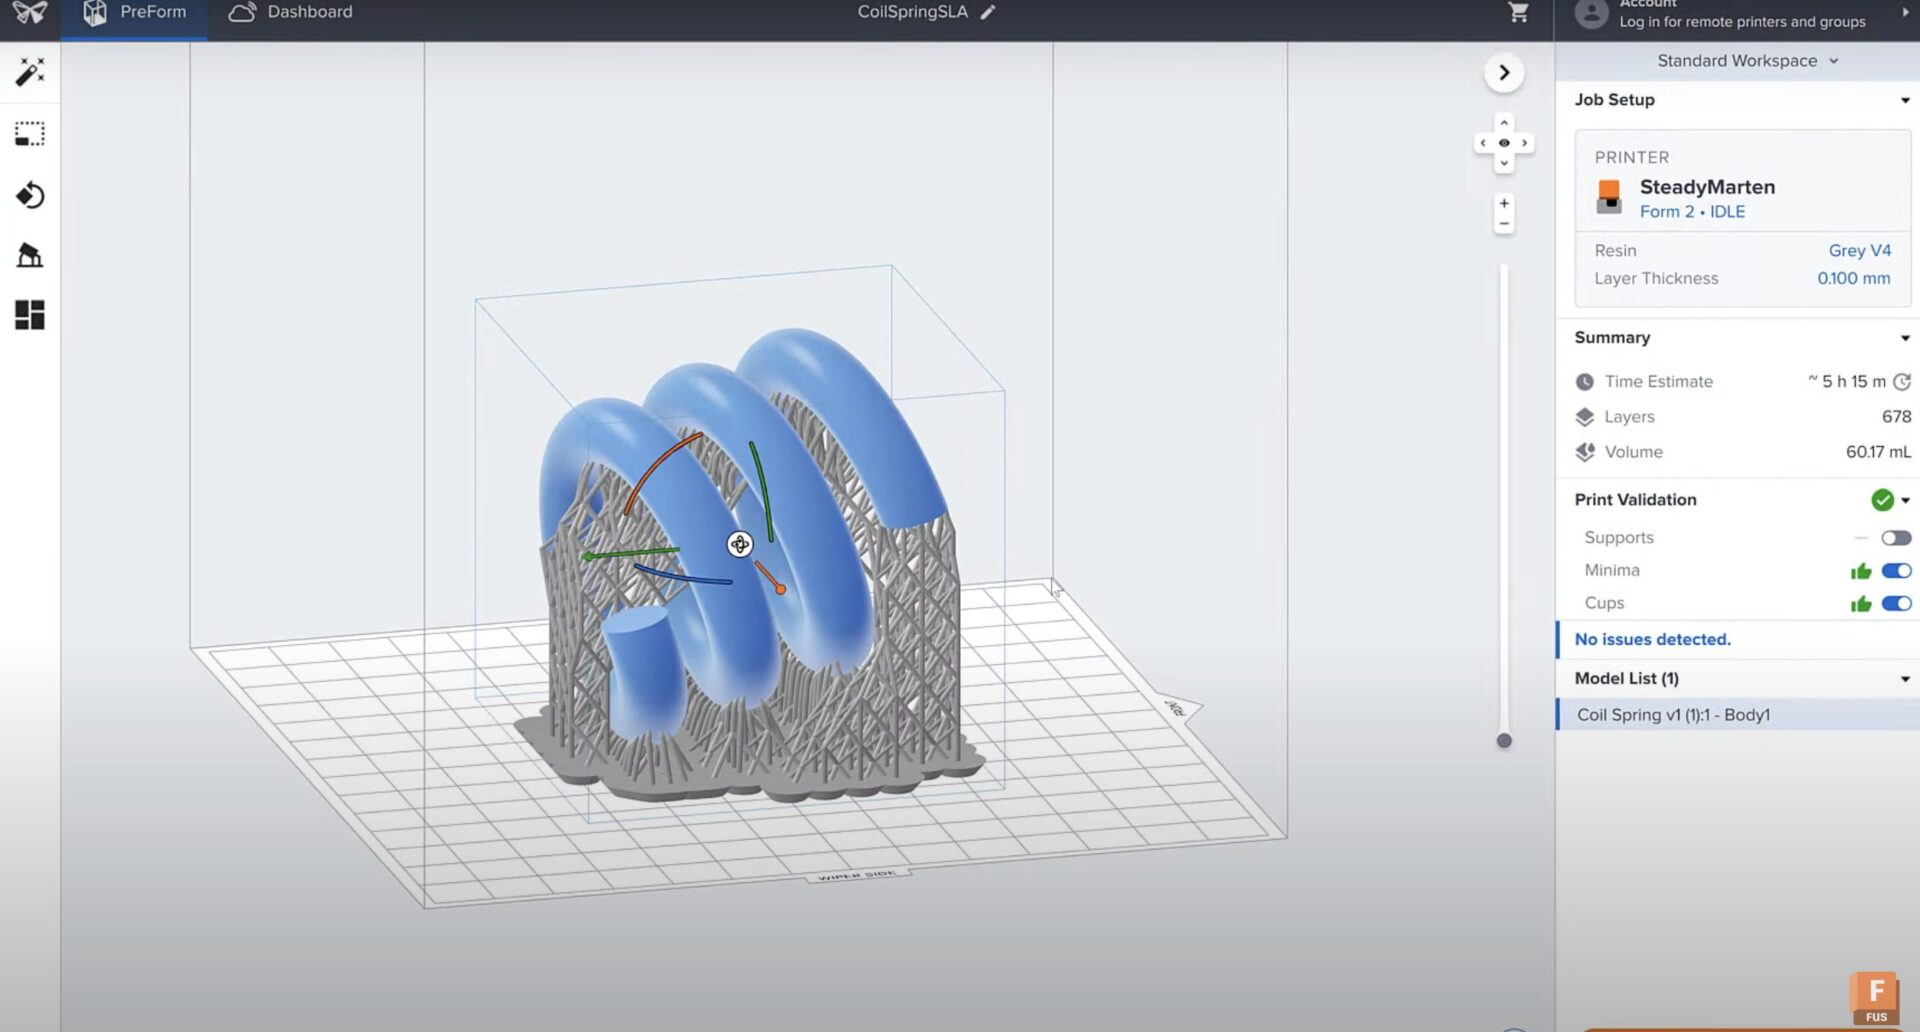Screen dimensions: 1920x1032
Task: Click the zoom out minus button
Action: point(1504,223)
